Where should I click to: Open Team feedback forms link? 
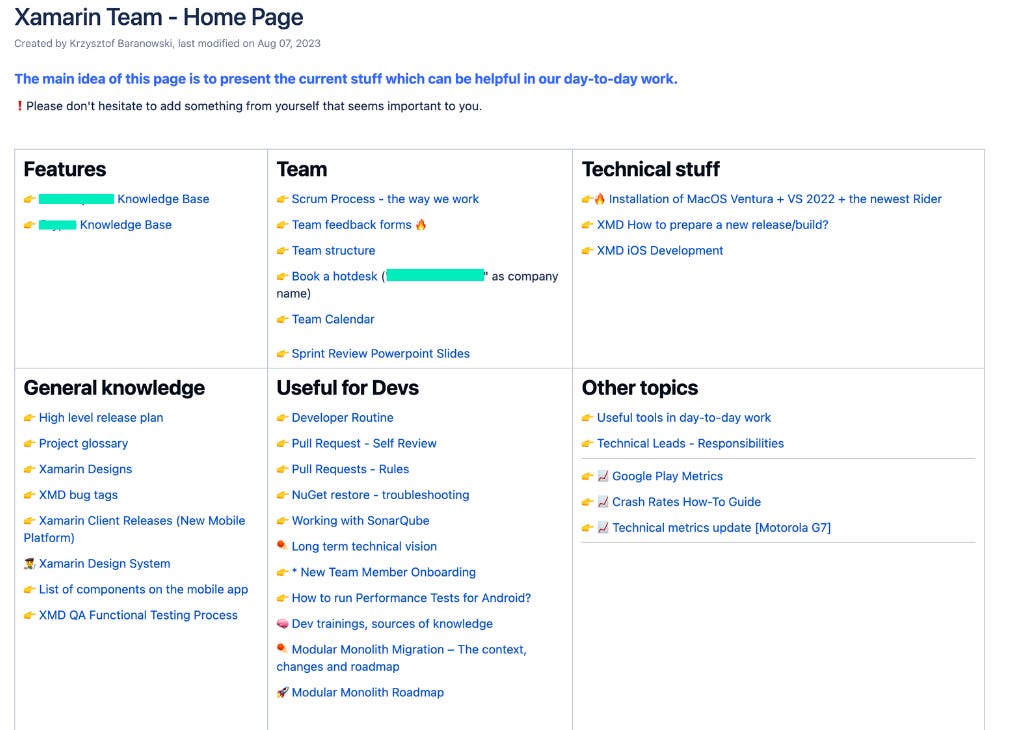[351, 225]
